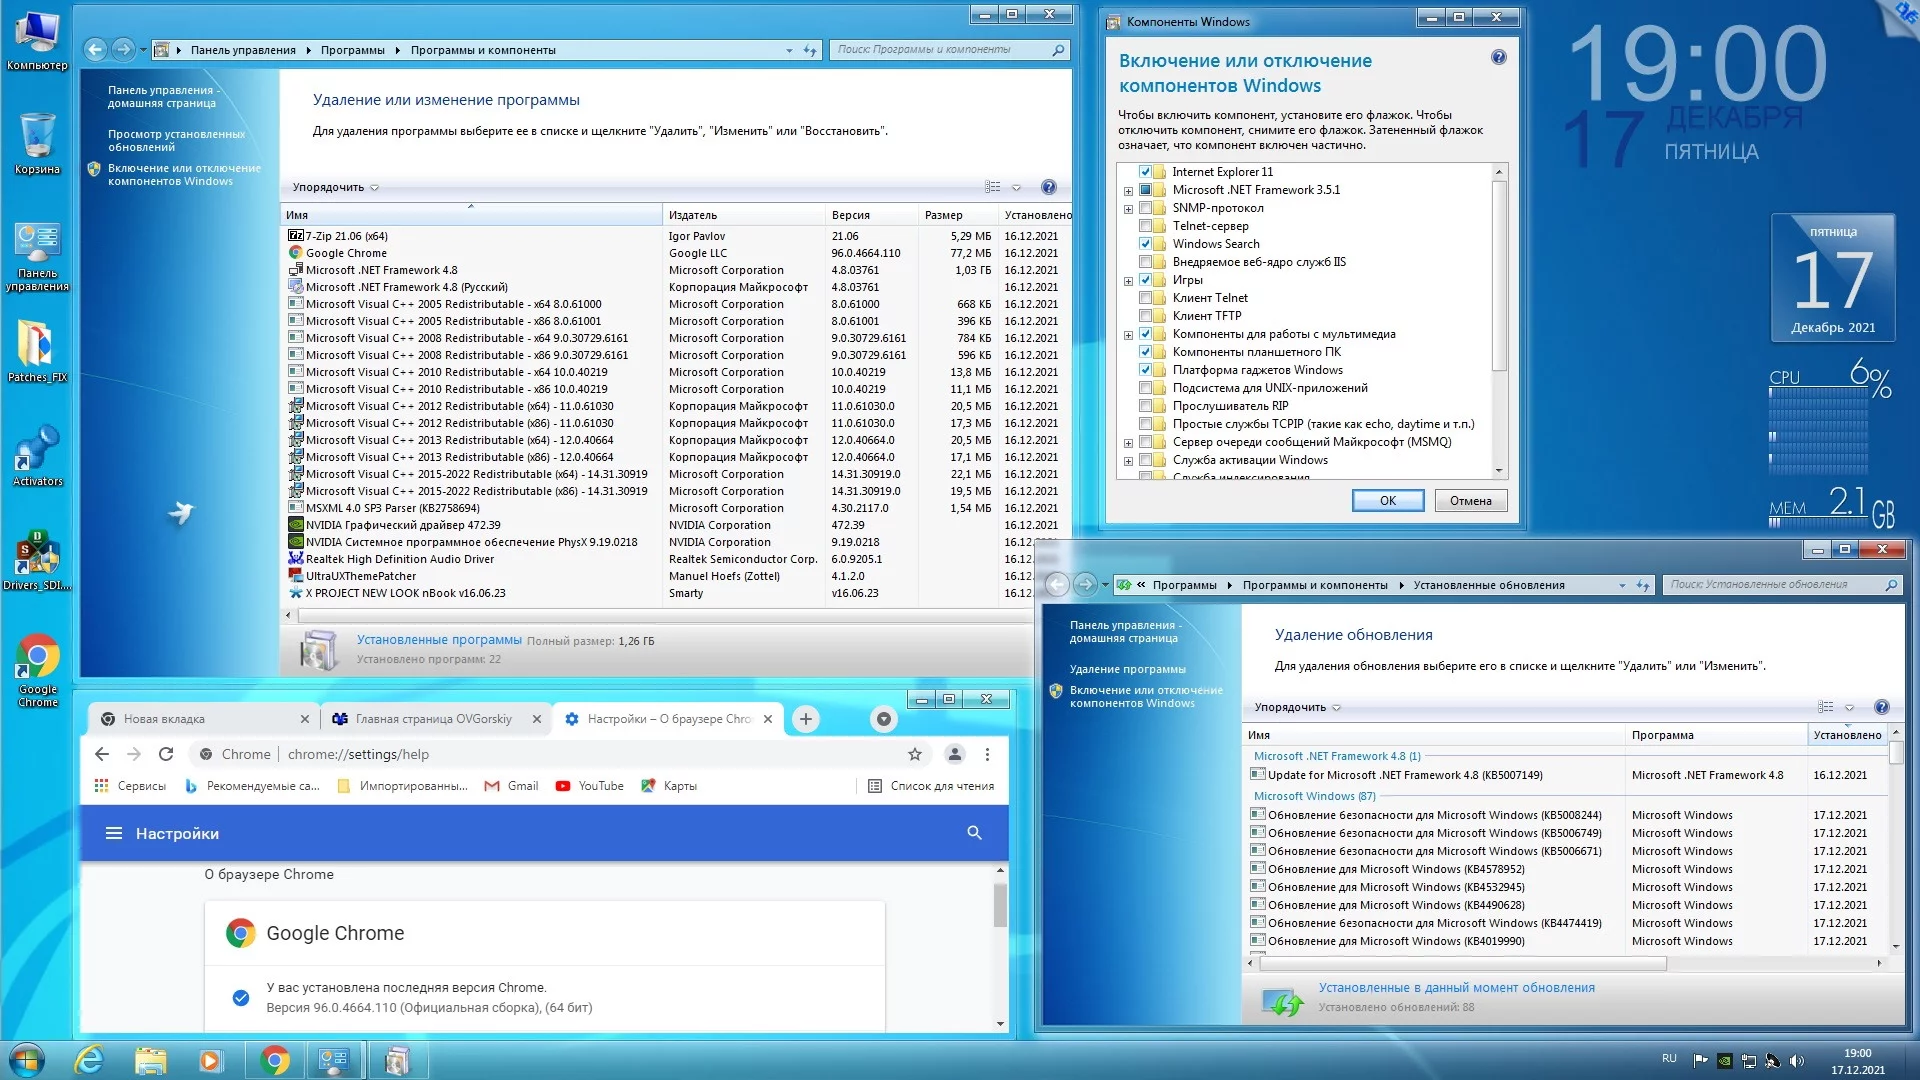Switch to Главная страница OVGorskiy tab
The height and width of the screenshot is (1080, 1920).
click(433, 719)
